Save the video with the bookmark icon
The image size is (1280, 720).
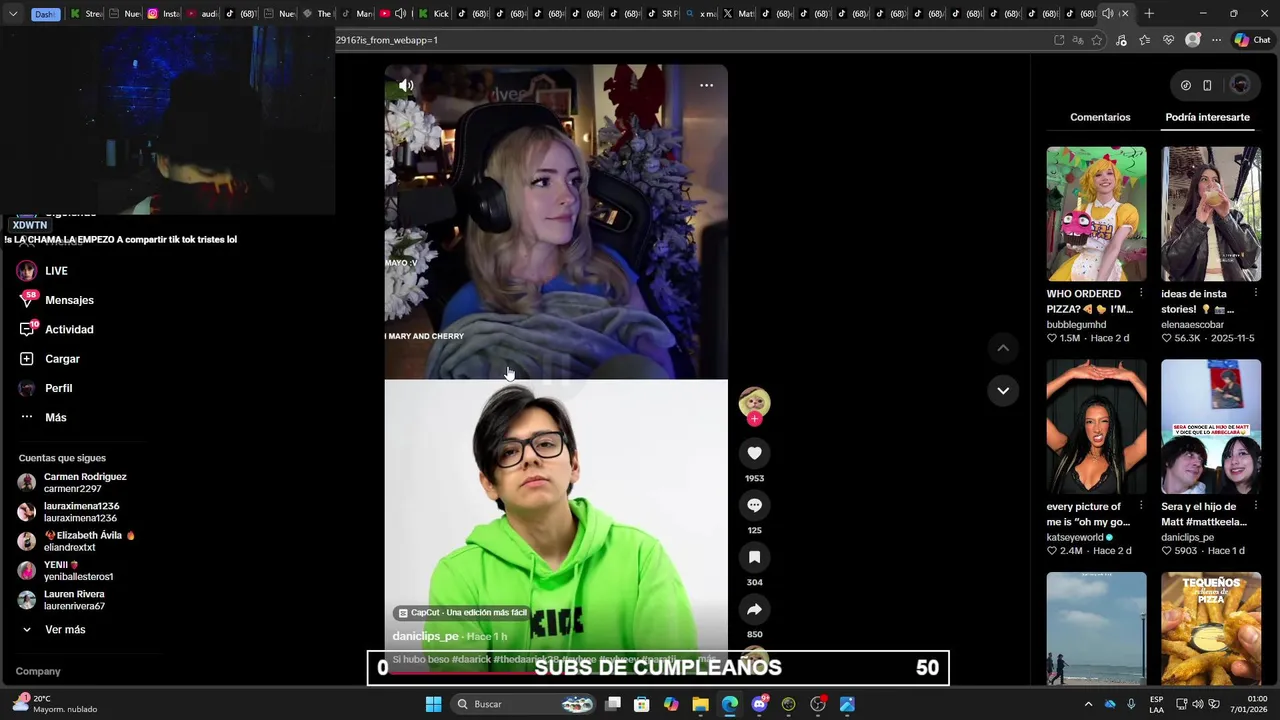[x=755, y=557]
